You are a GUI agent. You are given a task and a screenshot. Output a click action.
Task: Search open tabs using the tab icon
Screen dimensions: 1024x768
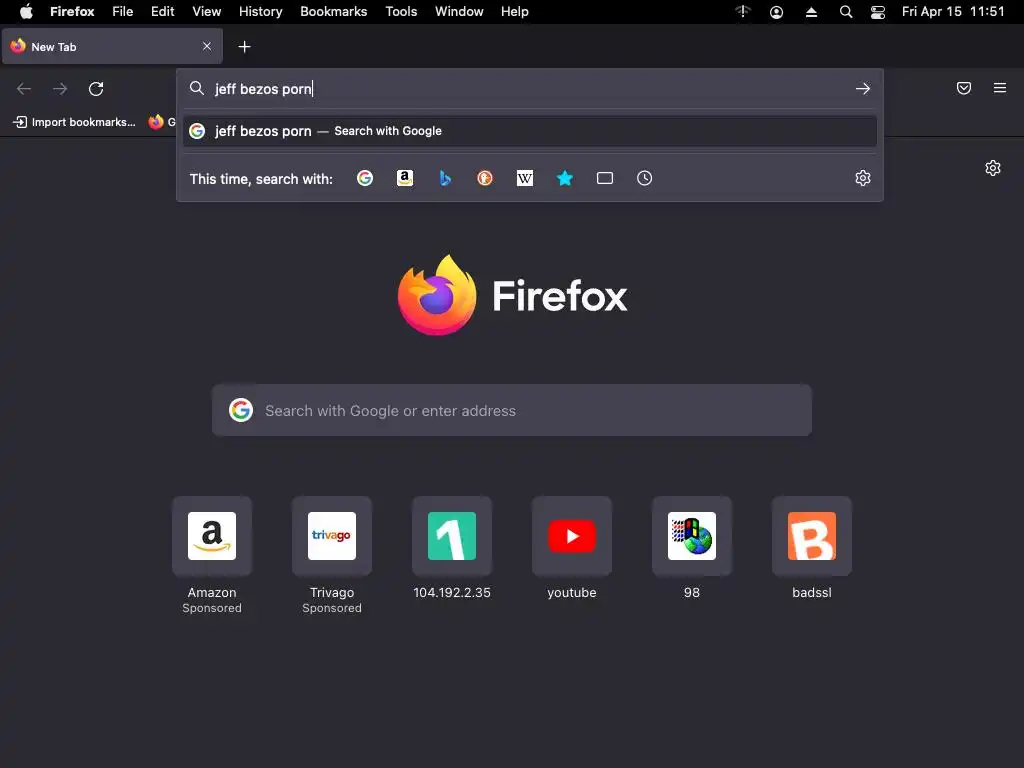[605, 178]
